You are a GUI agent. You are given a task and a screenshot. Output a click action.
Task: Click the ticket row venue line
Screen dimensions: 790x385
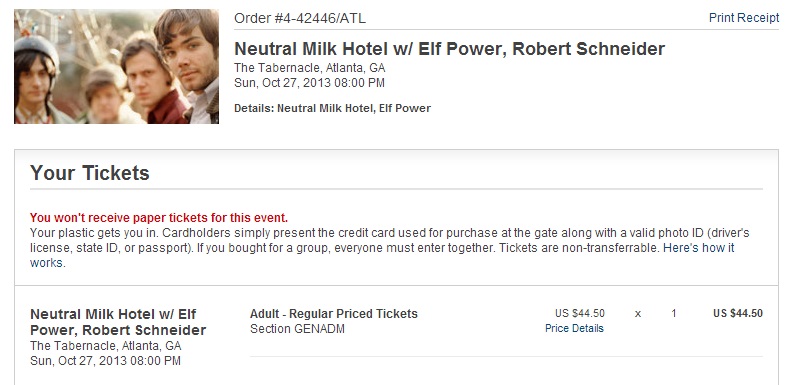pyautogui.click(x=105, y=346)
